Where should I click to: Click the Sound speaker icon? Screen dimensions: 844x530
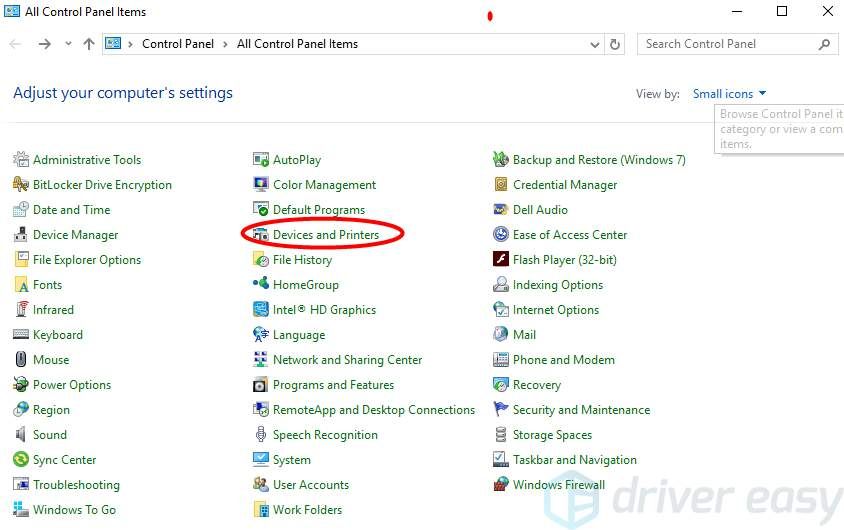21,435
